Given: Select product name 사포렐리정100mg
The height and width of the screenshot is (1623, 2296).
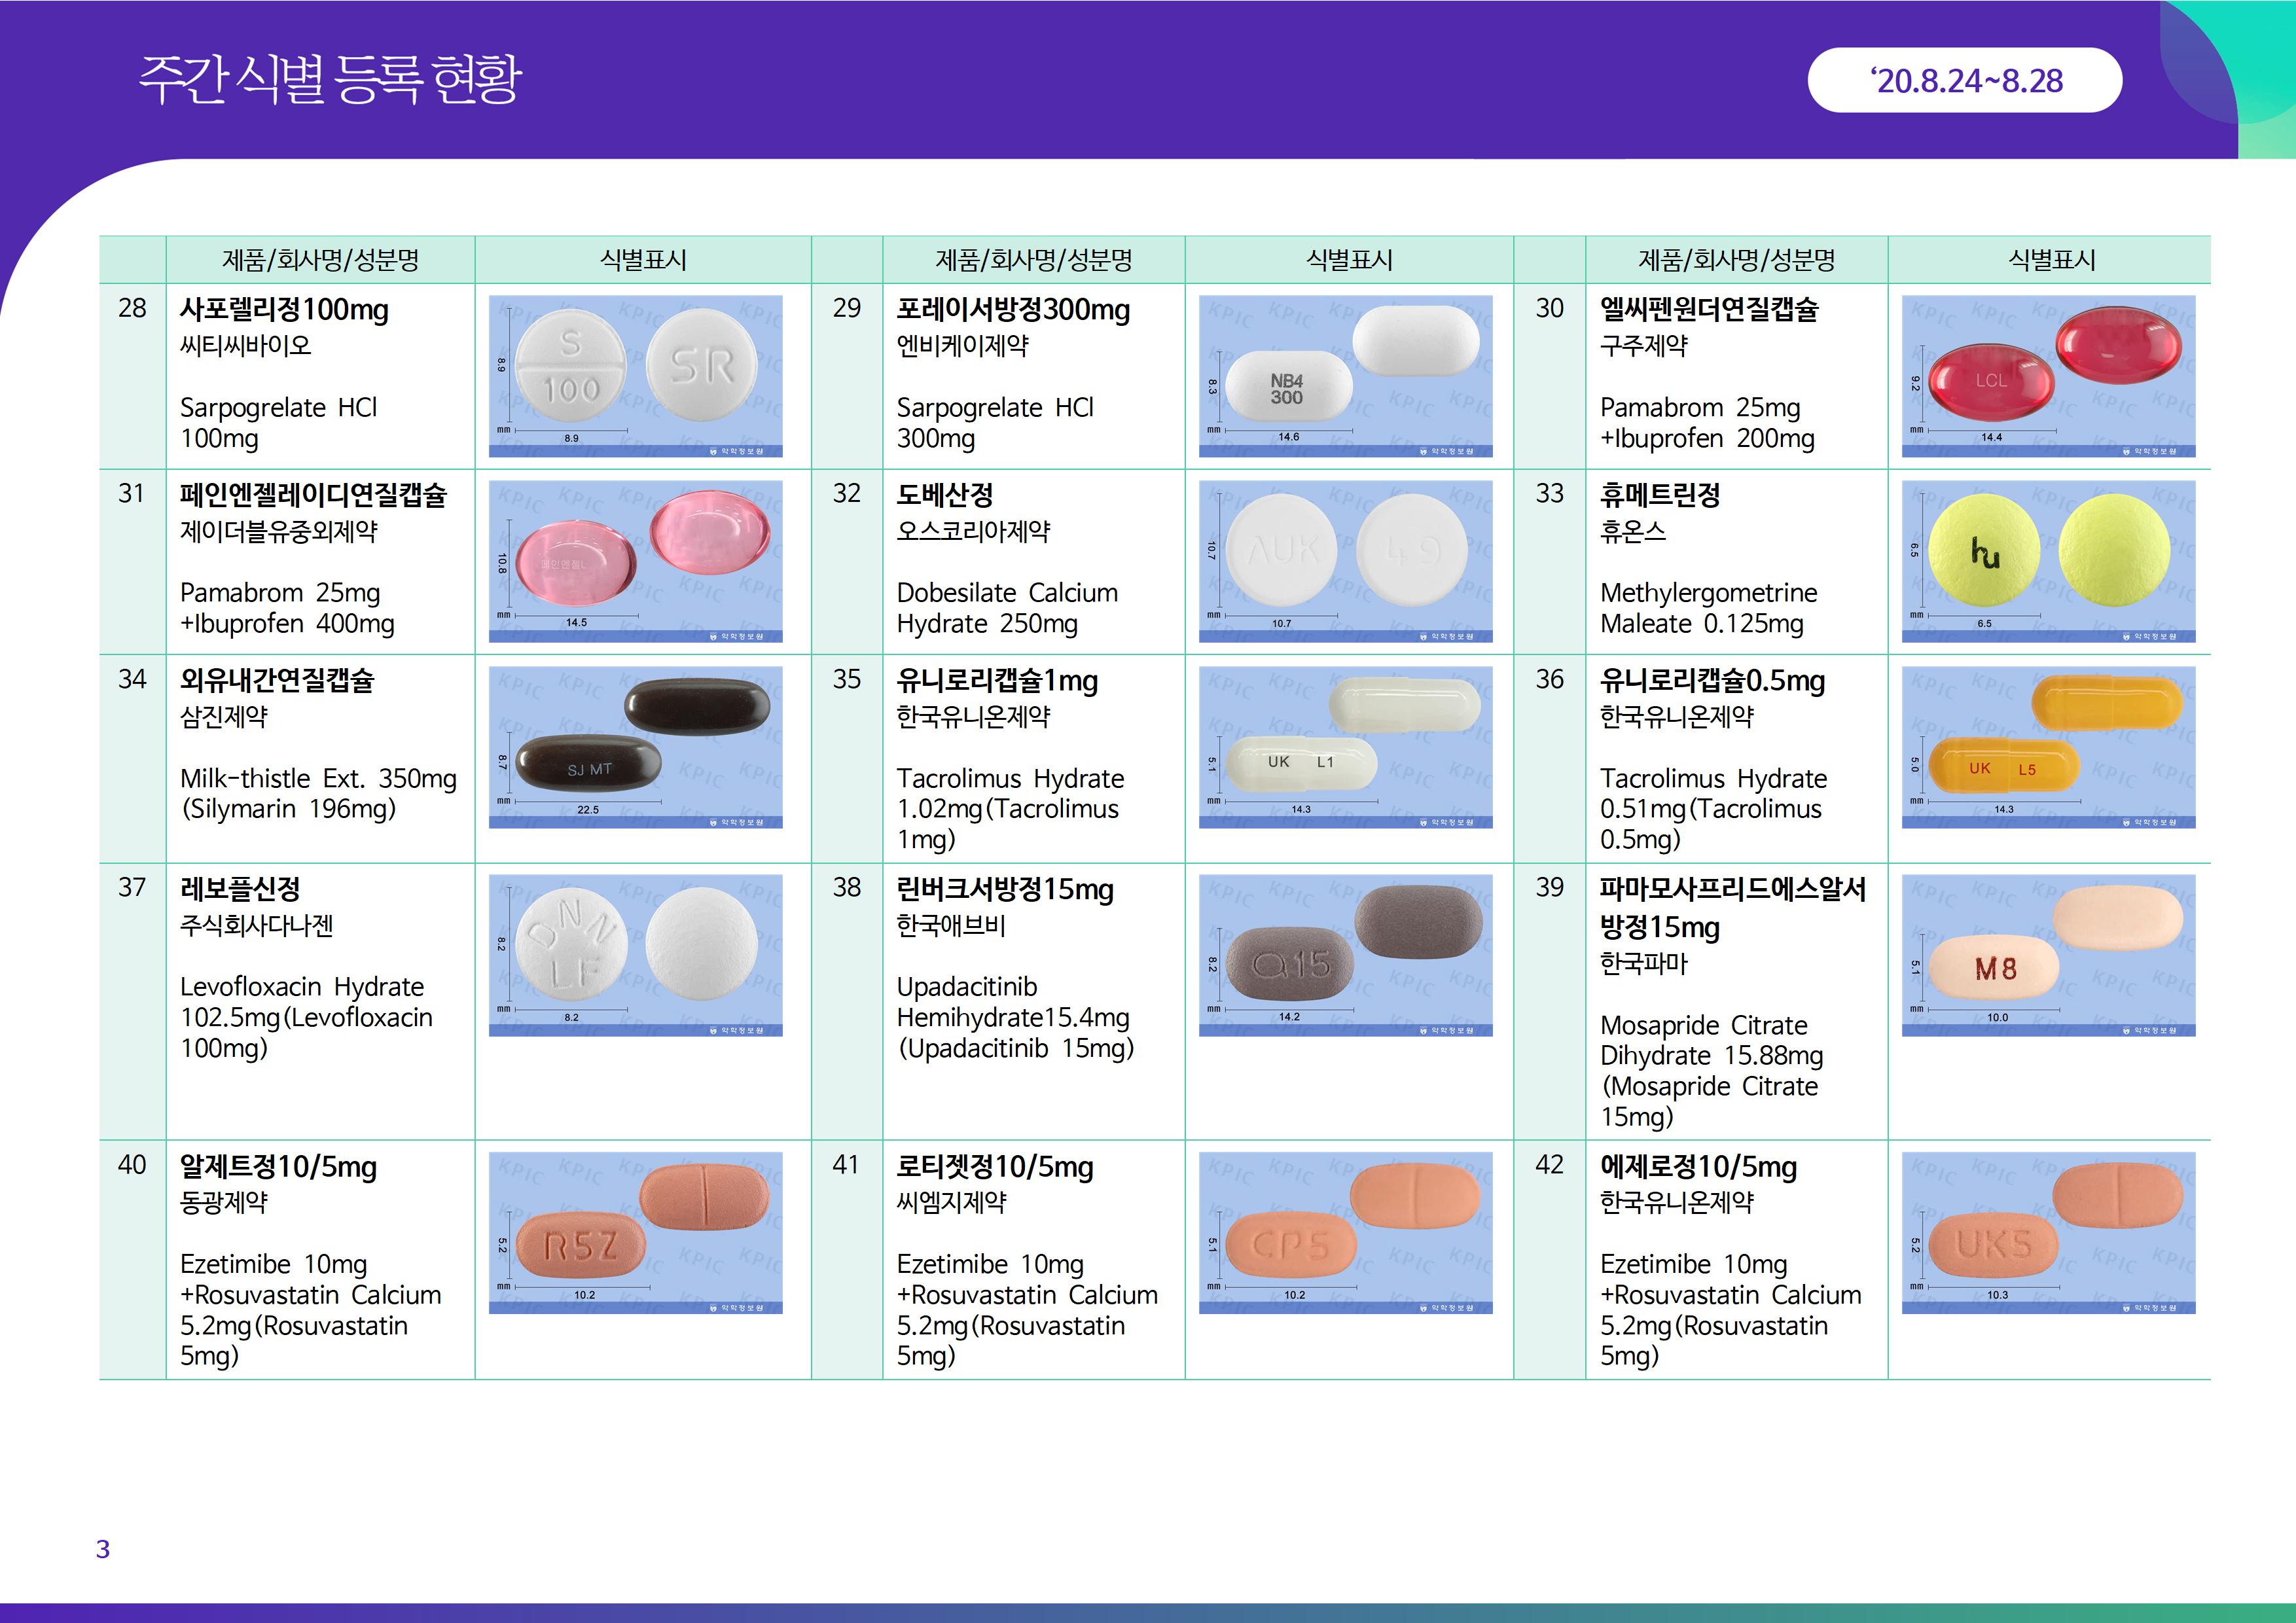Looking at the screenshot, I should (x=284, y=310).
